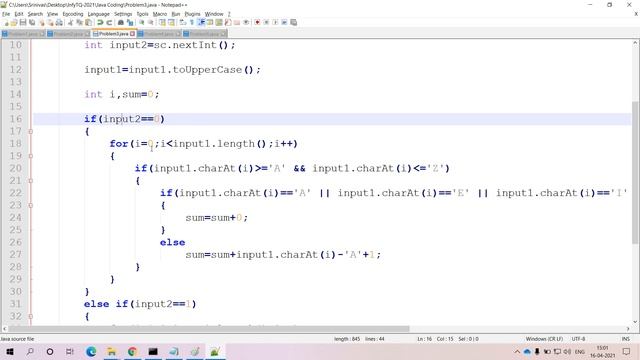Click the 'length : 845 lines : 44' status text
Screen dimensions: 640x360
click(359, 339)
